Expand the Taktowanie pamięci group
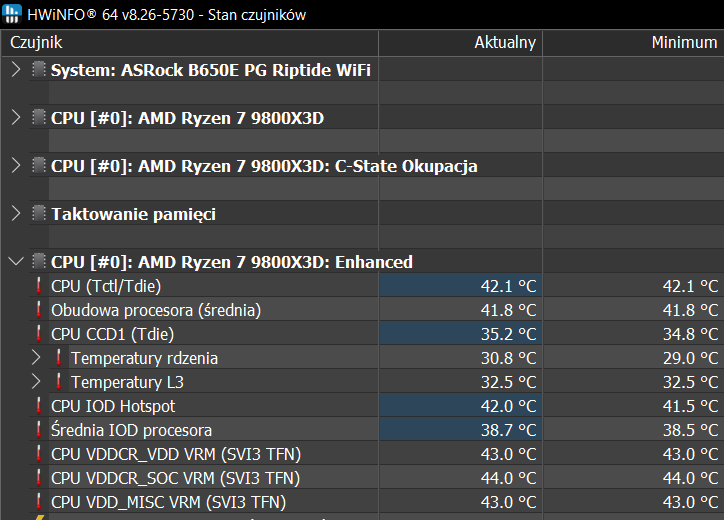Viewport: 724px width, 520px height. [x=16, y=214]
